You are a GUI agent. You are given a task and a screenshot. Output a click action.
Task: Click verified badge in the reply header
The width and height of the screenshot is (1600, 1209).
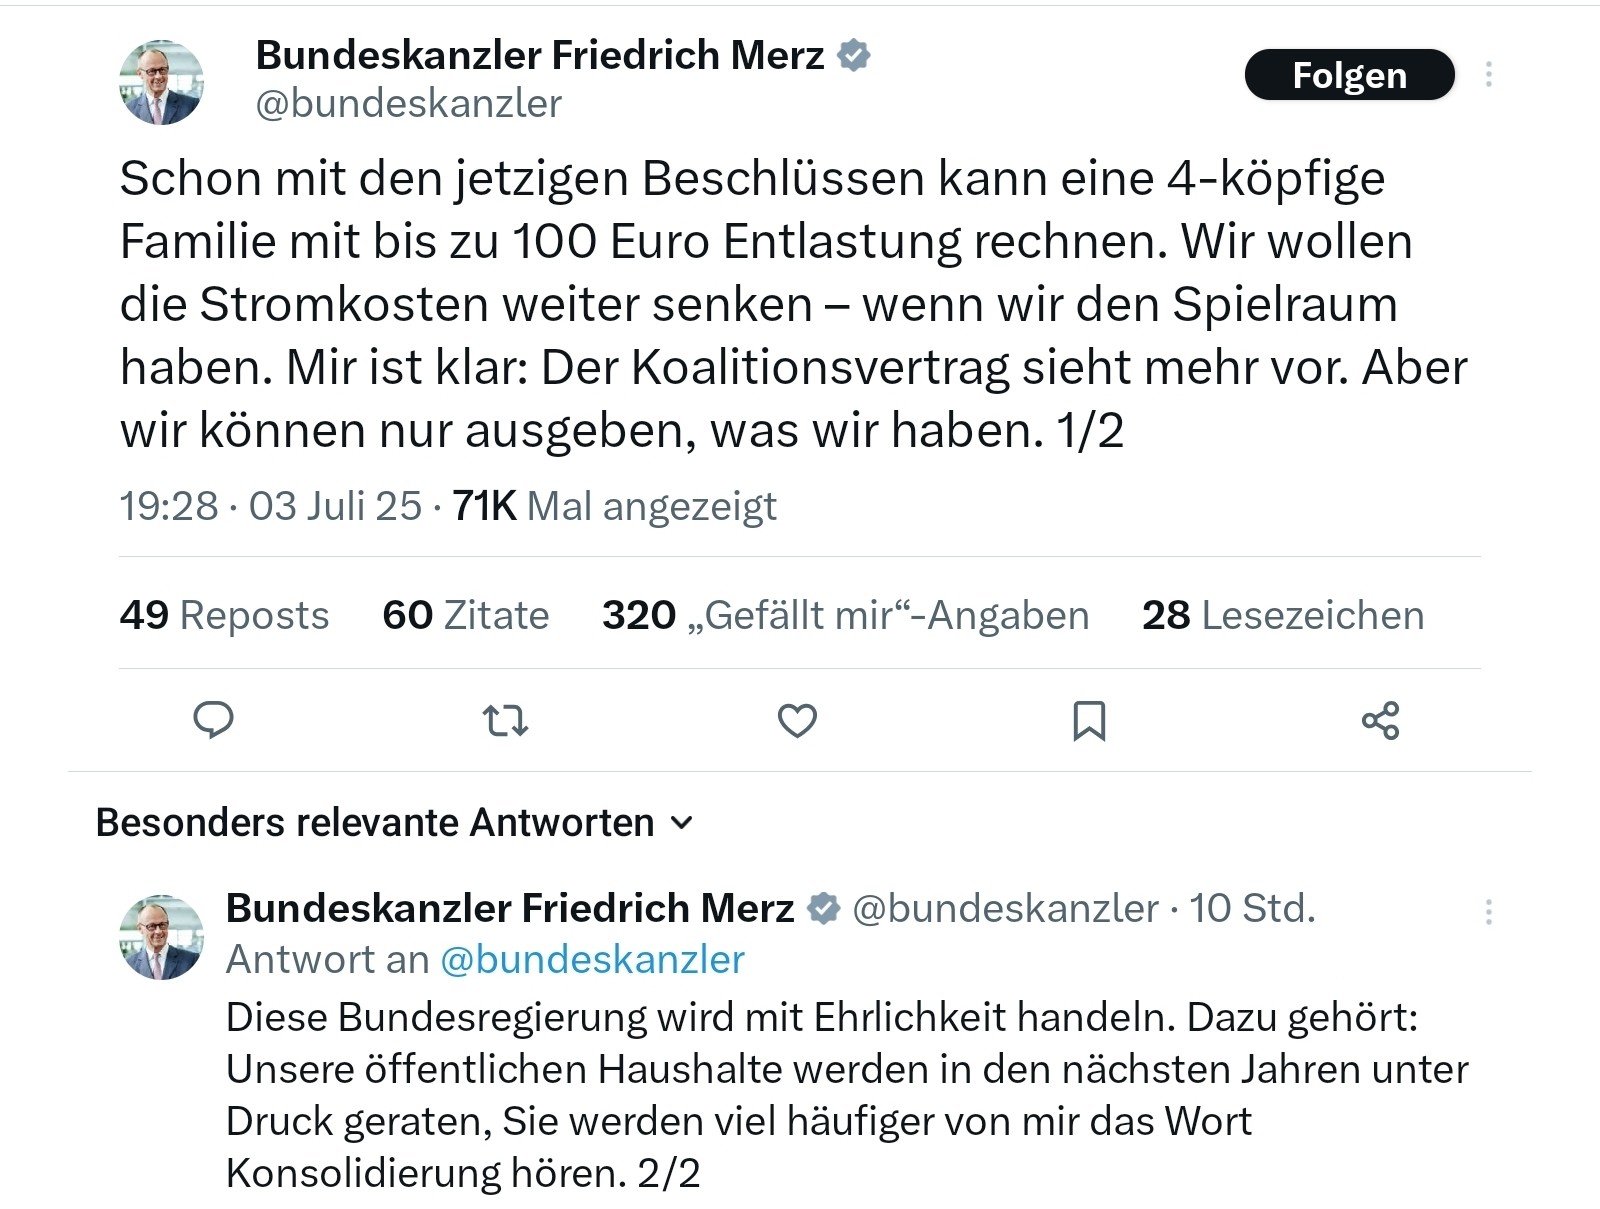[823, 909]
